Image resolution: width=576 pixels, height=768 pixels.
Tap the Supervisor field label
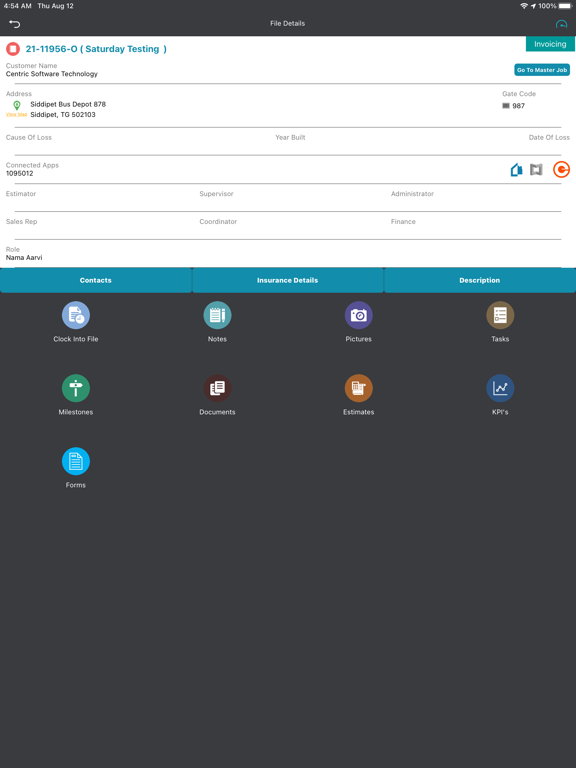(x=216, y=194)
